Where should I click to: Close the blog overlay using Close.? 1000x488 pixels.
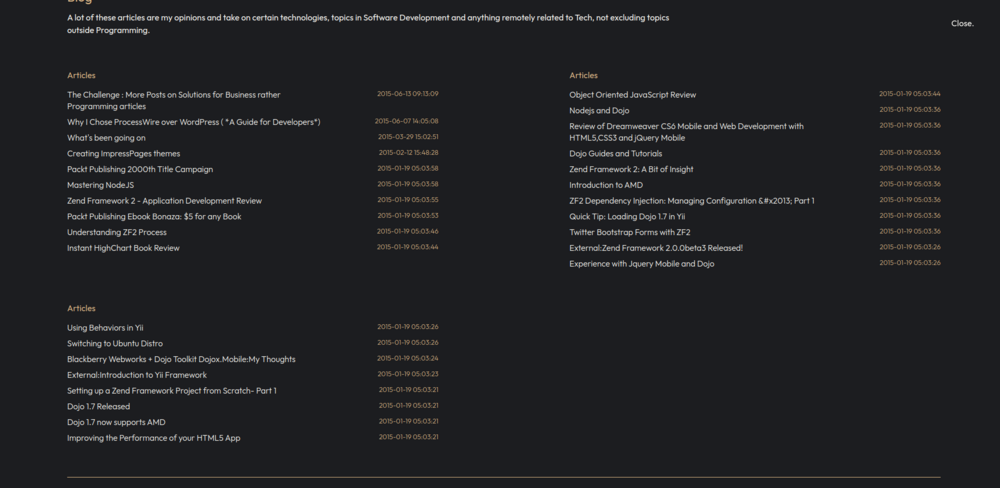[x=962, y=23]
